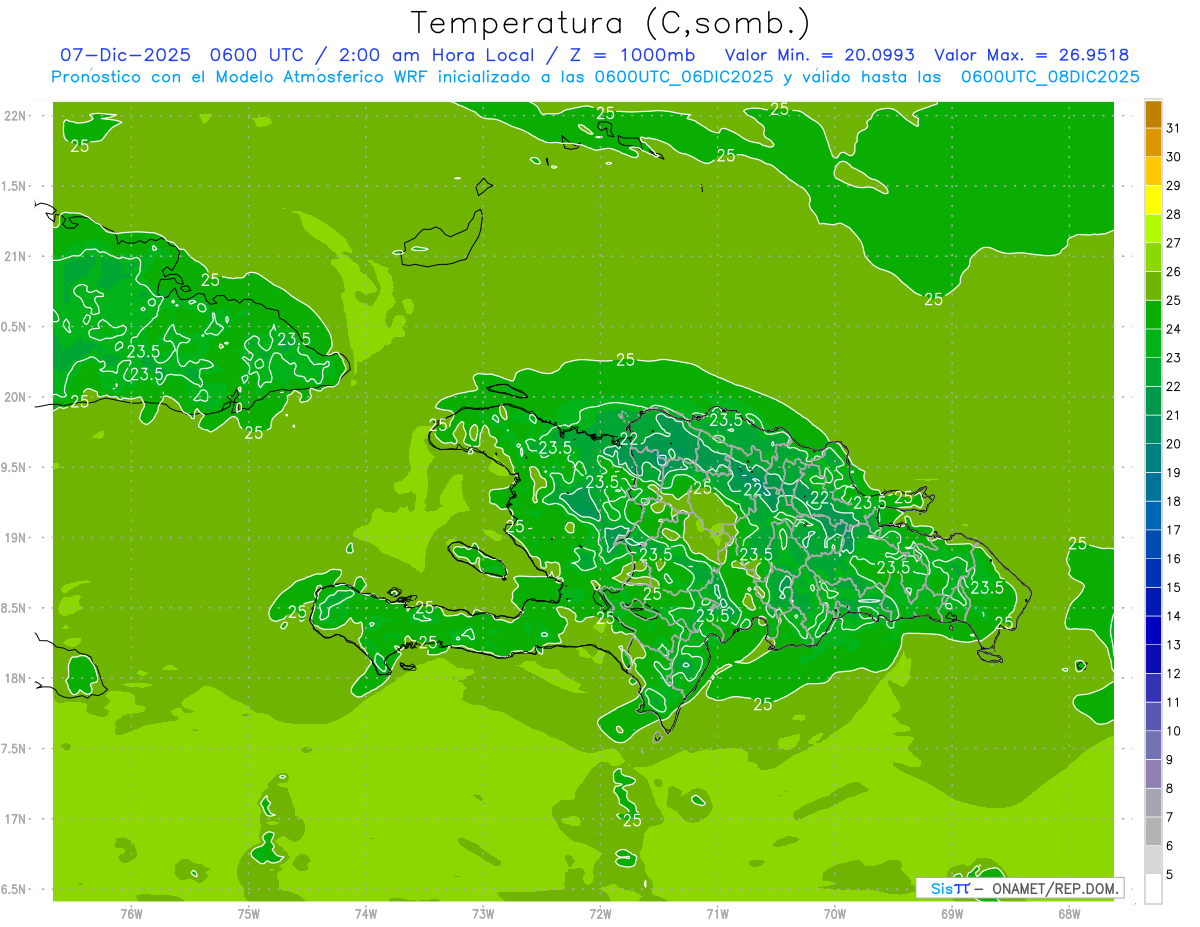Click the longitude label "71W"
The height and width of the screenshot is (927, 1200).
pyautogui.click(x=717, y=914)
